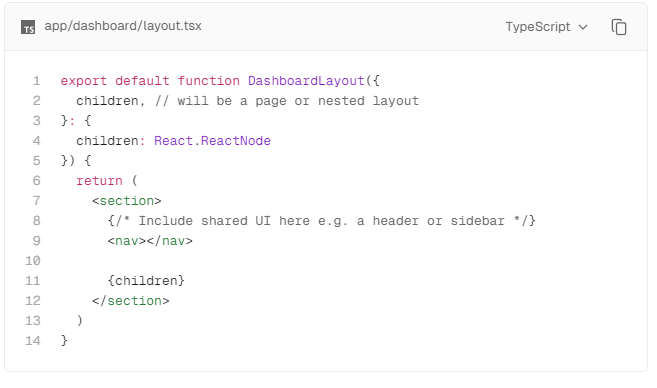Click the 'export default function' keywords
The height and width of the screenshot is (388, 657).
(150, 80)
